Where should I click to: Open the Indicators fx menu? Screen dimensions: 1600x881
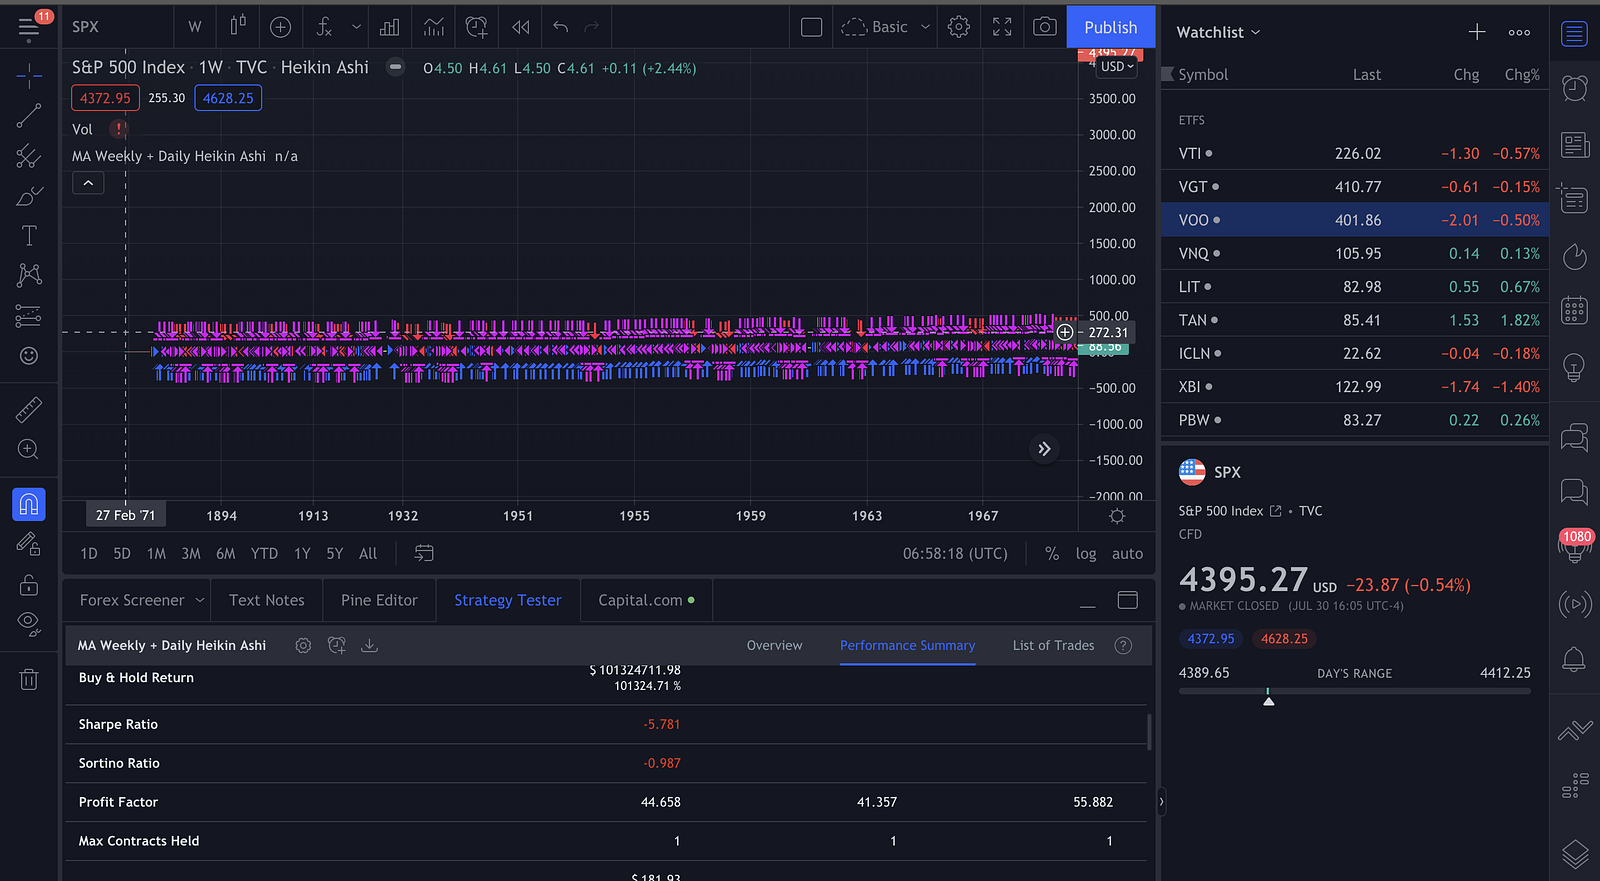(324, 27)
